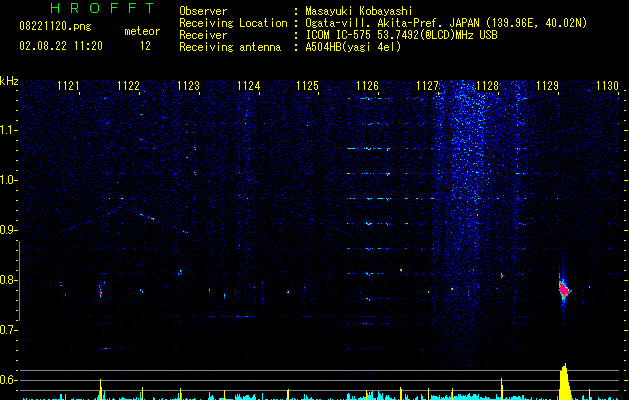Image resolution: width=629 pixels, height=400 pixels.
Task: Click the 1123 time marker
Action: click(x=188, y=86)
